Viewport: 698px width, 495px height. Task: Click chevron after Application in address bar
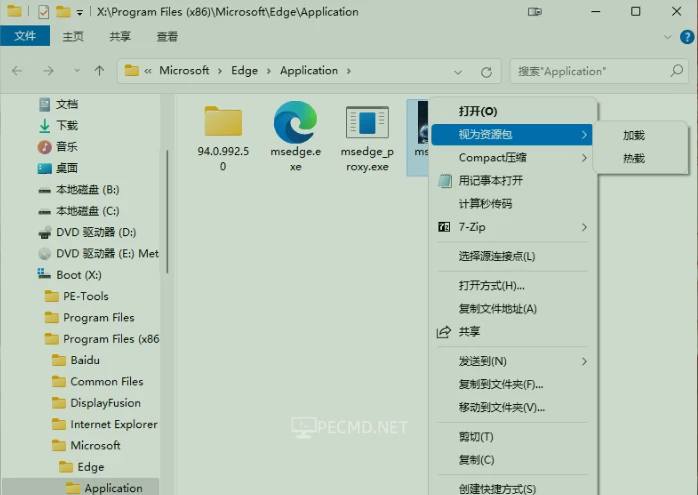pyautogui.click(x=349, y=71)
